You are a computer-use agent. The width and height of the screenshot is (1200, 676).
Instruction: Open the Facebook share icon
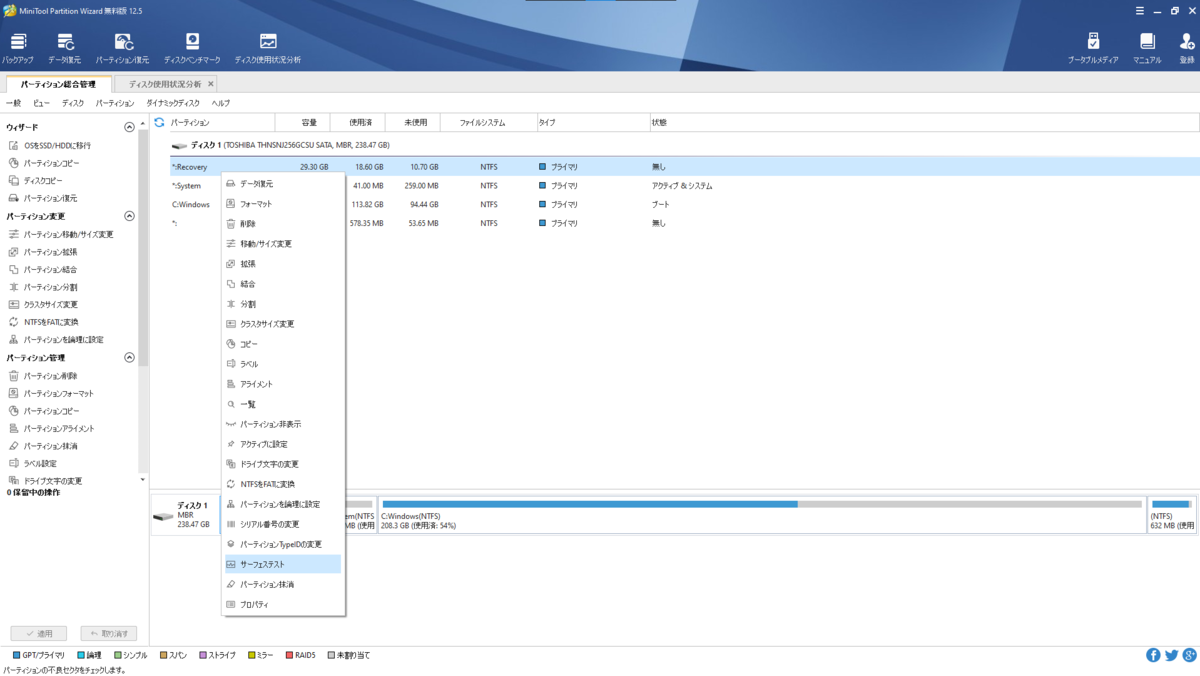pyautogui.click(x=1153, y=655)
